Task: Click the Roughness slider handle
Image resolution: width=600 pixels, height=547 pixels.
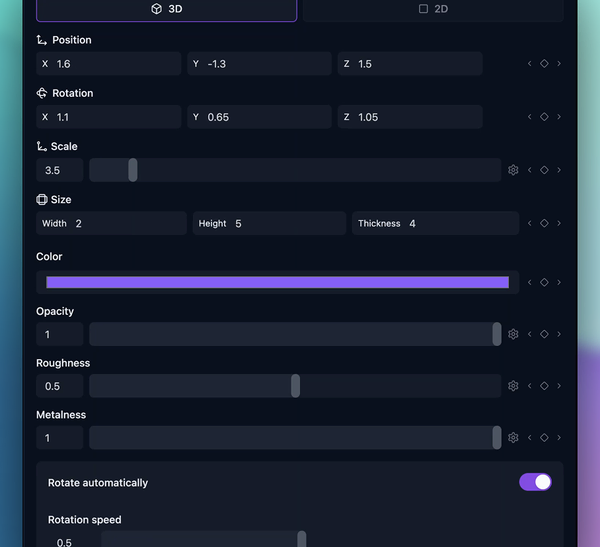Action: point(295,386)
